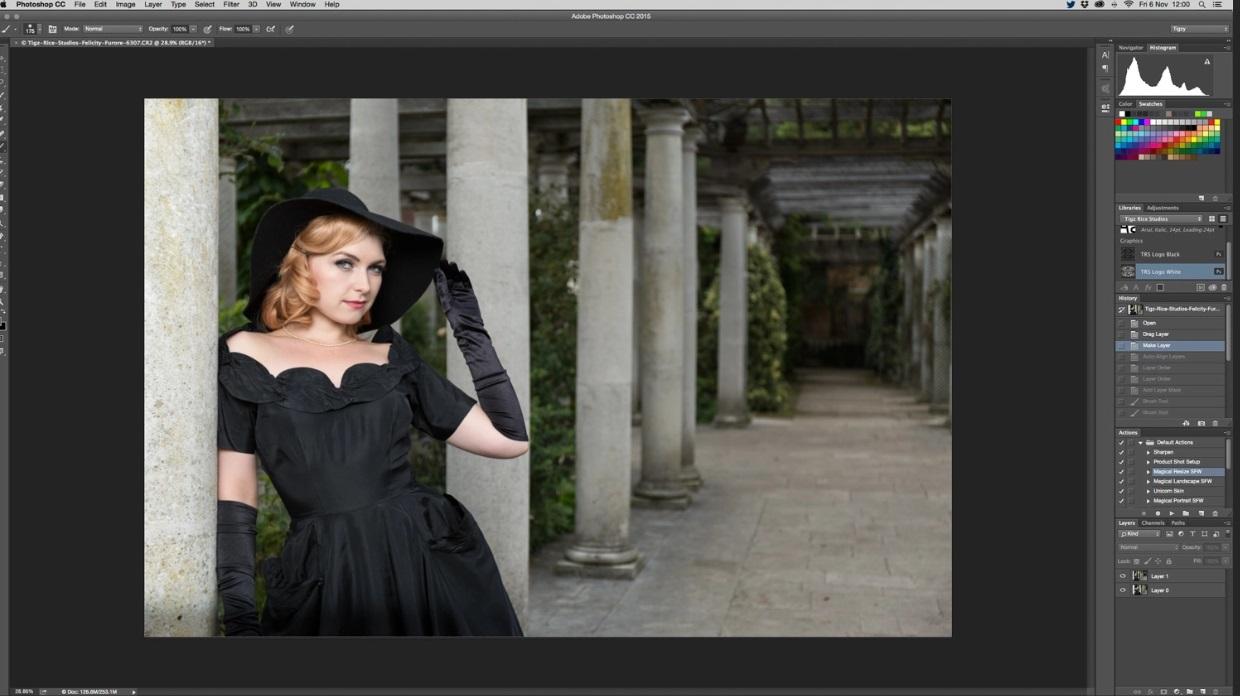Open the Tigz Rice Studios library dropdown

(x=1162, y=219)
